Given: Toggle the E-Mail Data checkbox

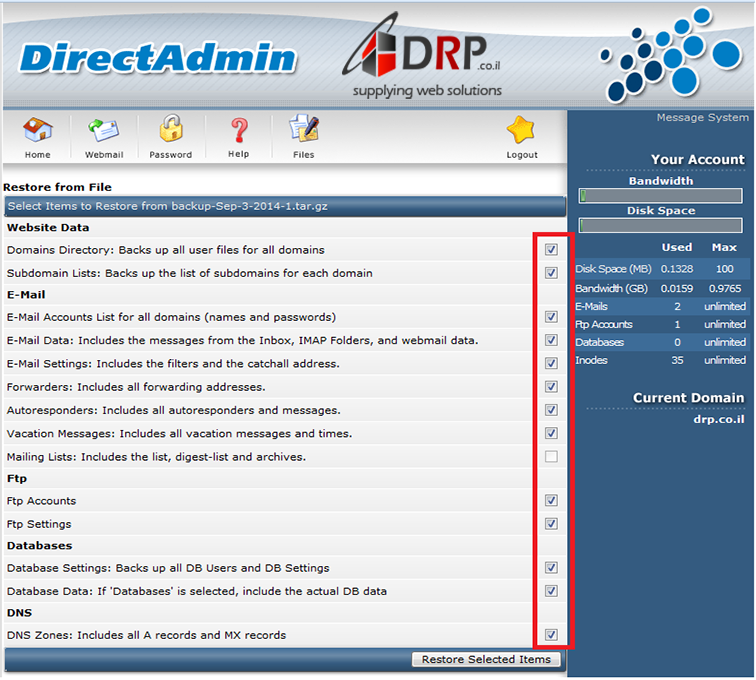Looking at the screenshot, I should coord(551,340).
